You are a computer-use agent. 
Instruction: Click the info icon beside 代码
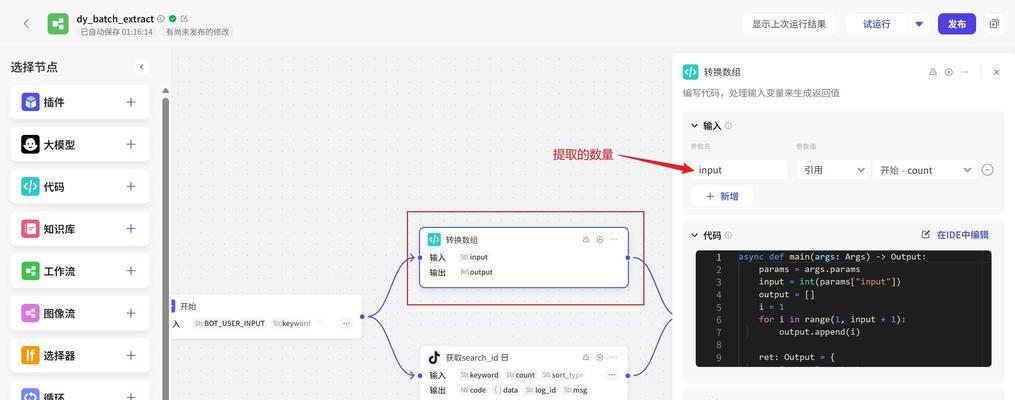pos(728,235)
